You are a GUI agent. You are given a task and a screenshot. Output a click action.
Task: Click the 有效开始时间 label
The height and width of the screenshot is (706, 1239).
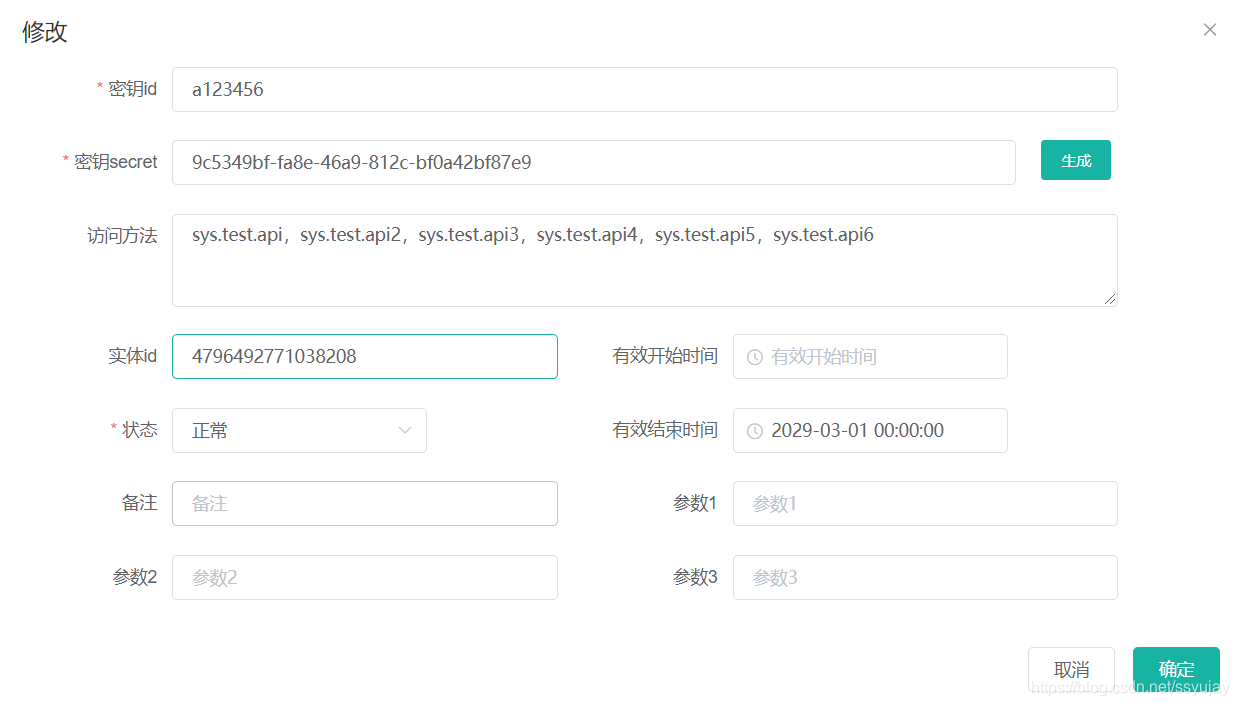(665, 356)
